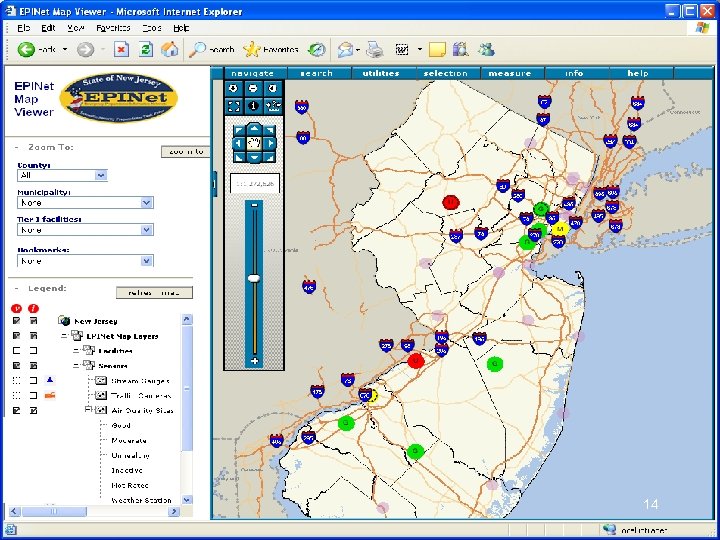Click the identify info tool icon
The height and width of the screenshot is (540, 720).
[254, 105]
